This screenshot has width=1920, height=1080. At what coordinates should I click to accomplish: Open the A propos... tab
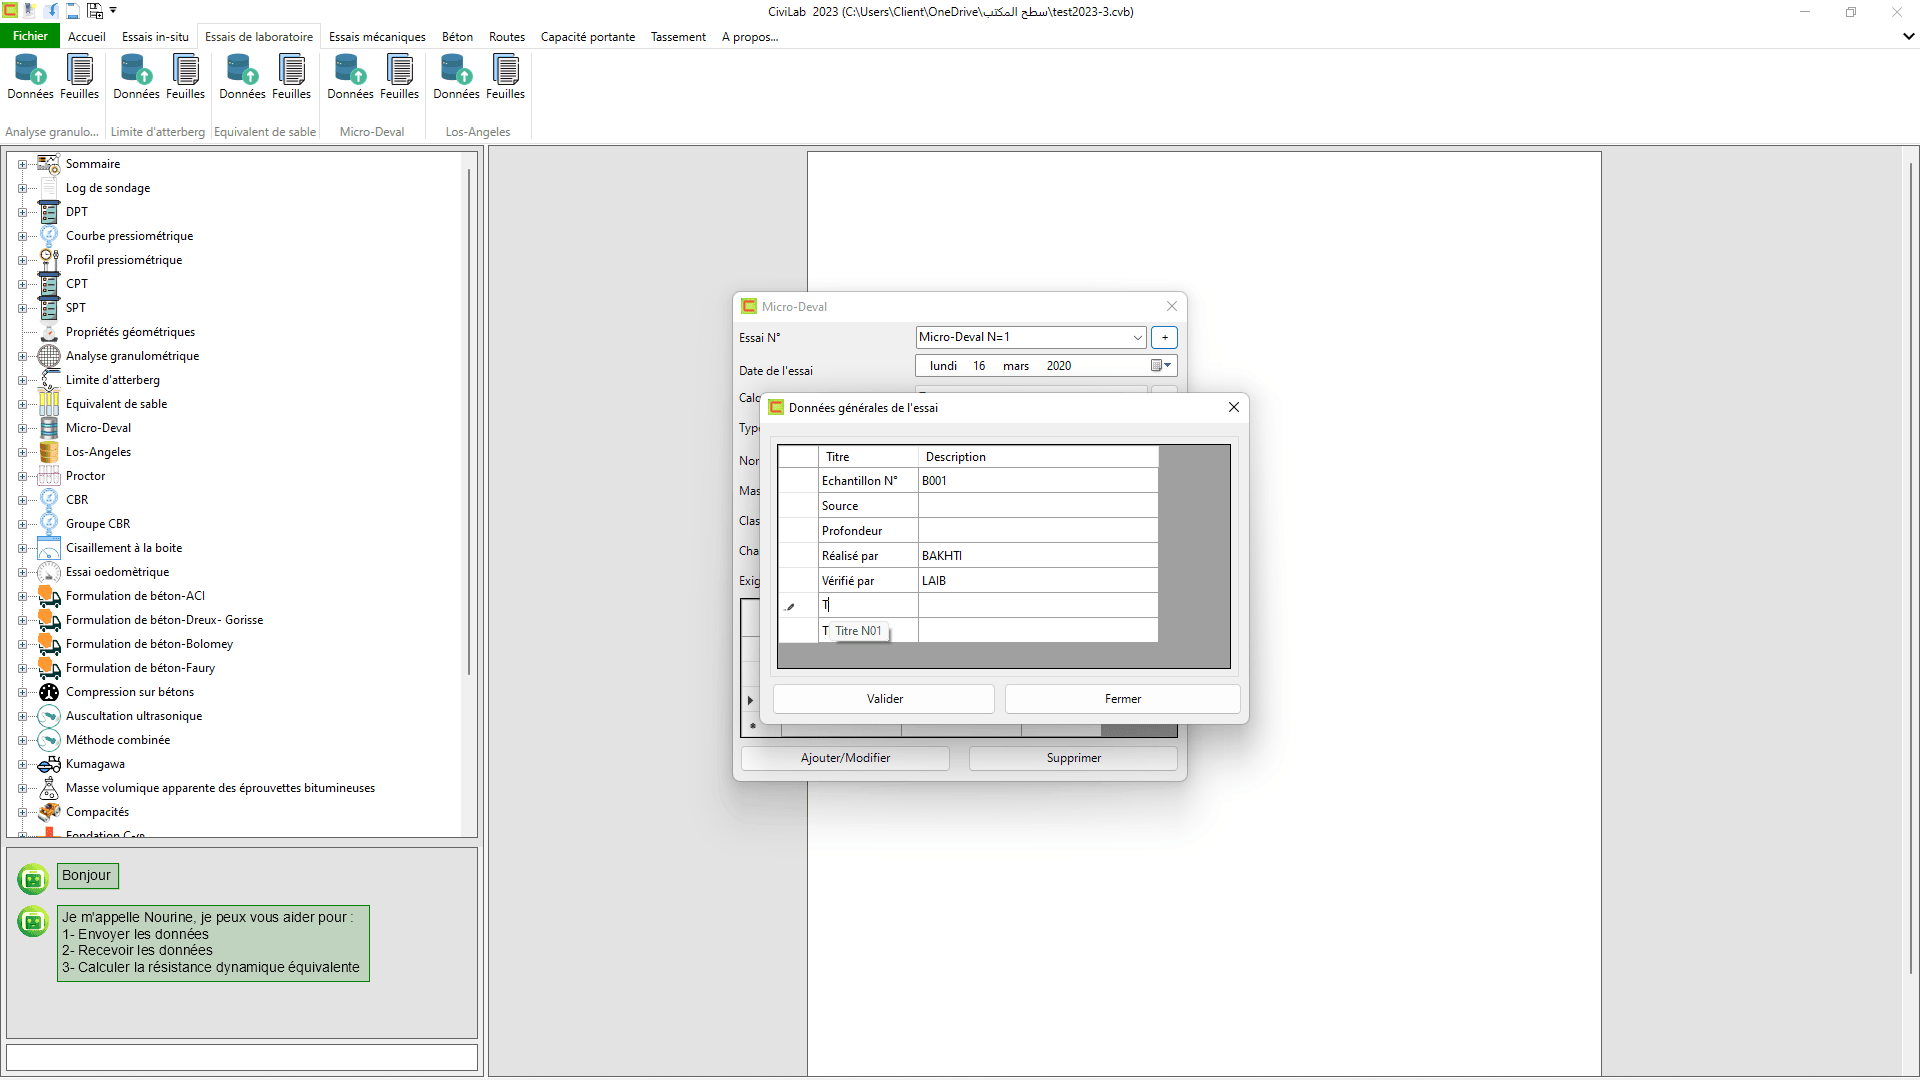tap(750, 36)
